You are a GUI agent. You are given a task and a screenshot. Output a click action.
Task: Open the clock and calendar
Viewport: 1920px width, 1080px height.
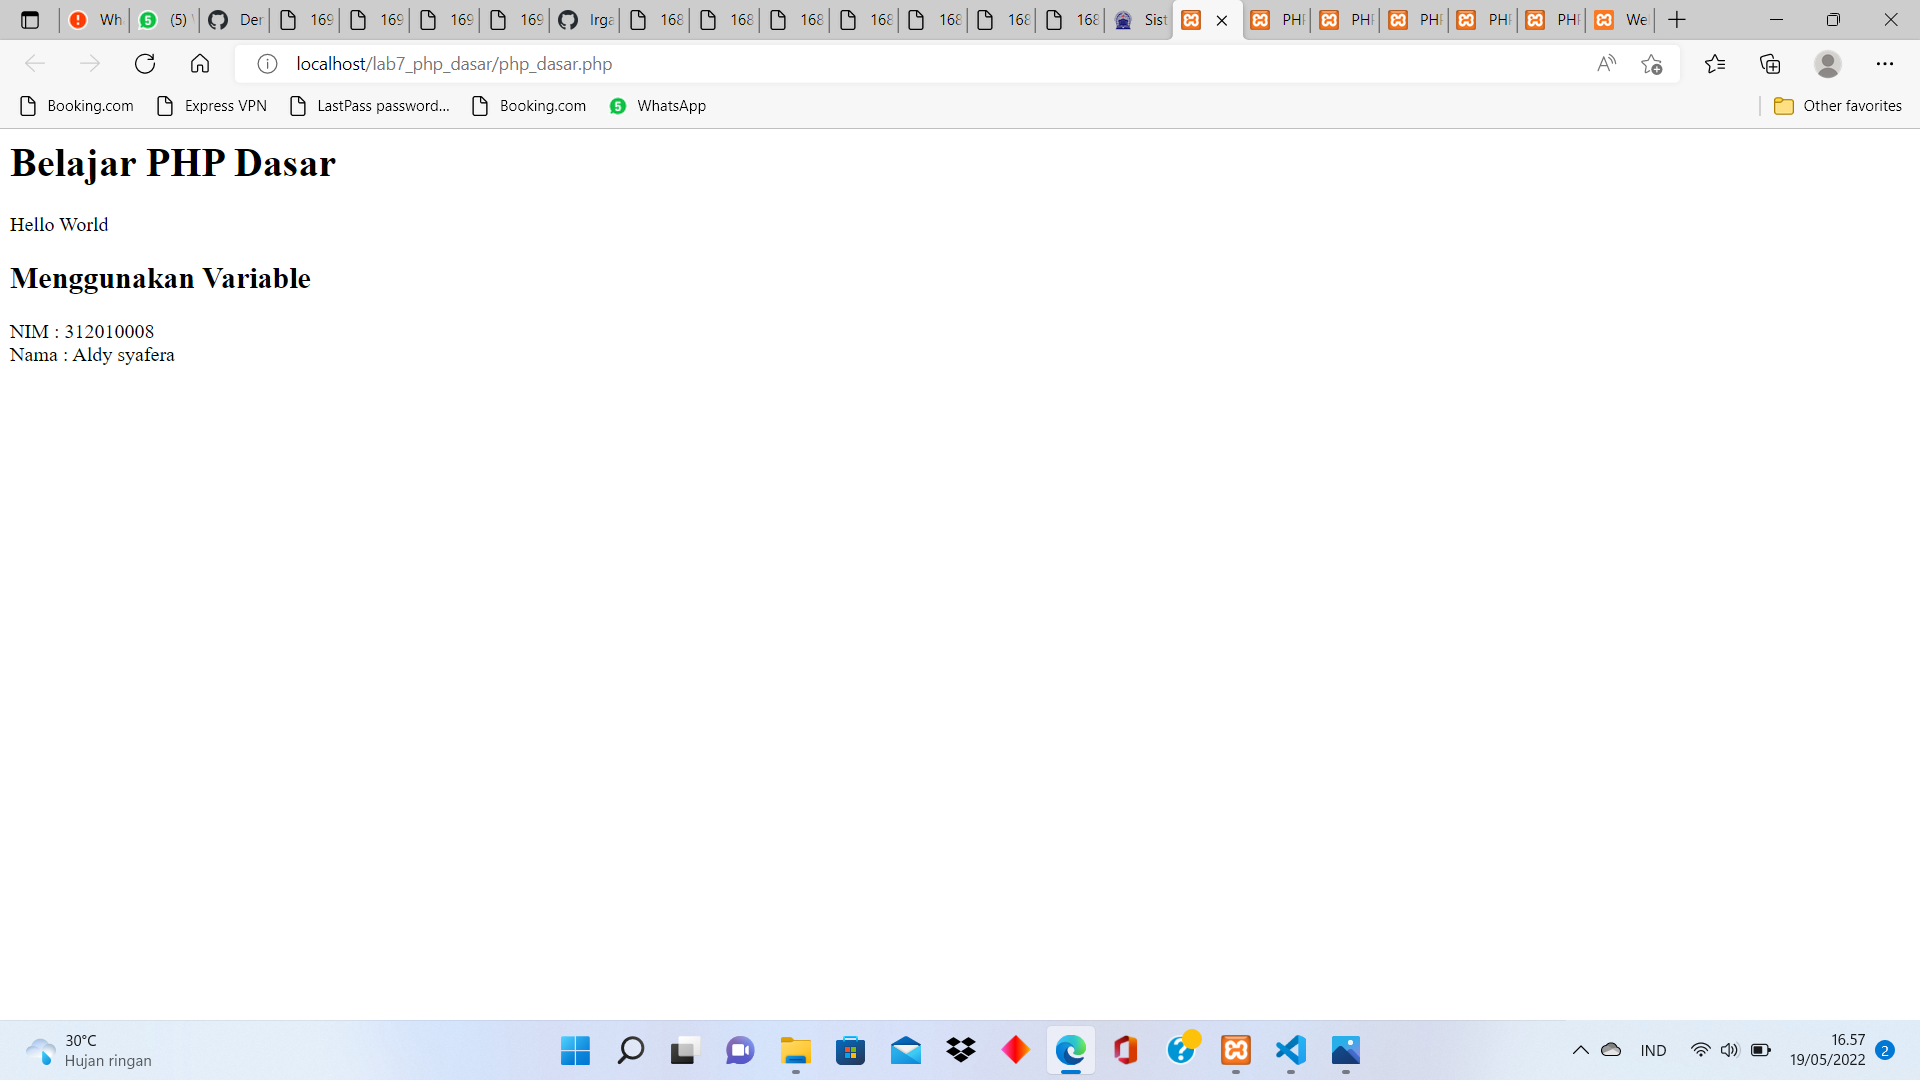tap(1827, 1050)
